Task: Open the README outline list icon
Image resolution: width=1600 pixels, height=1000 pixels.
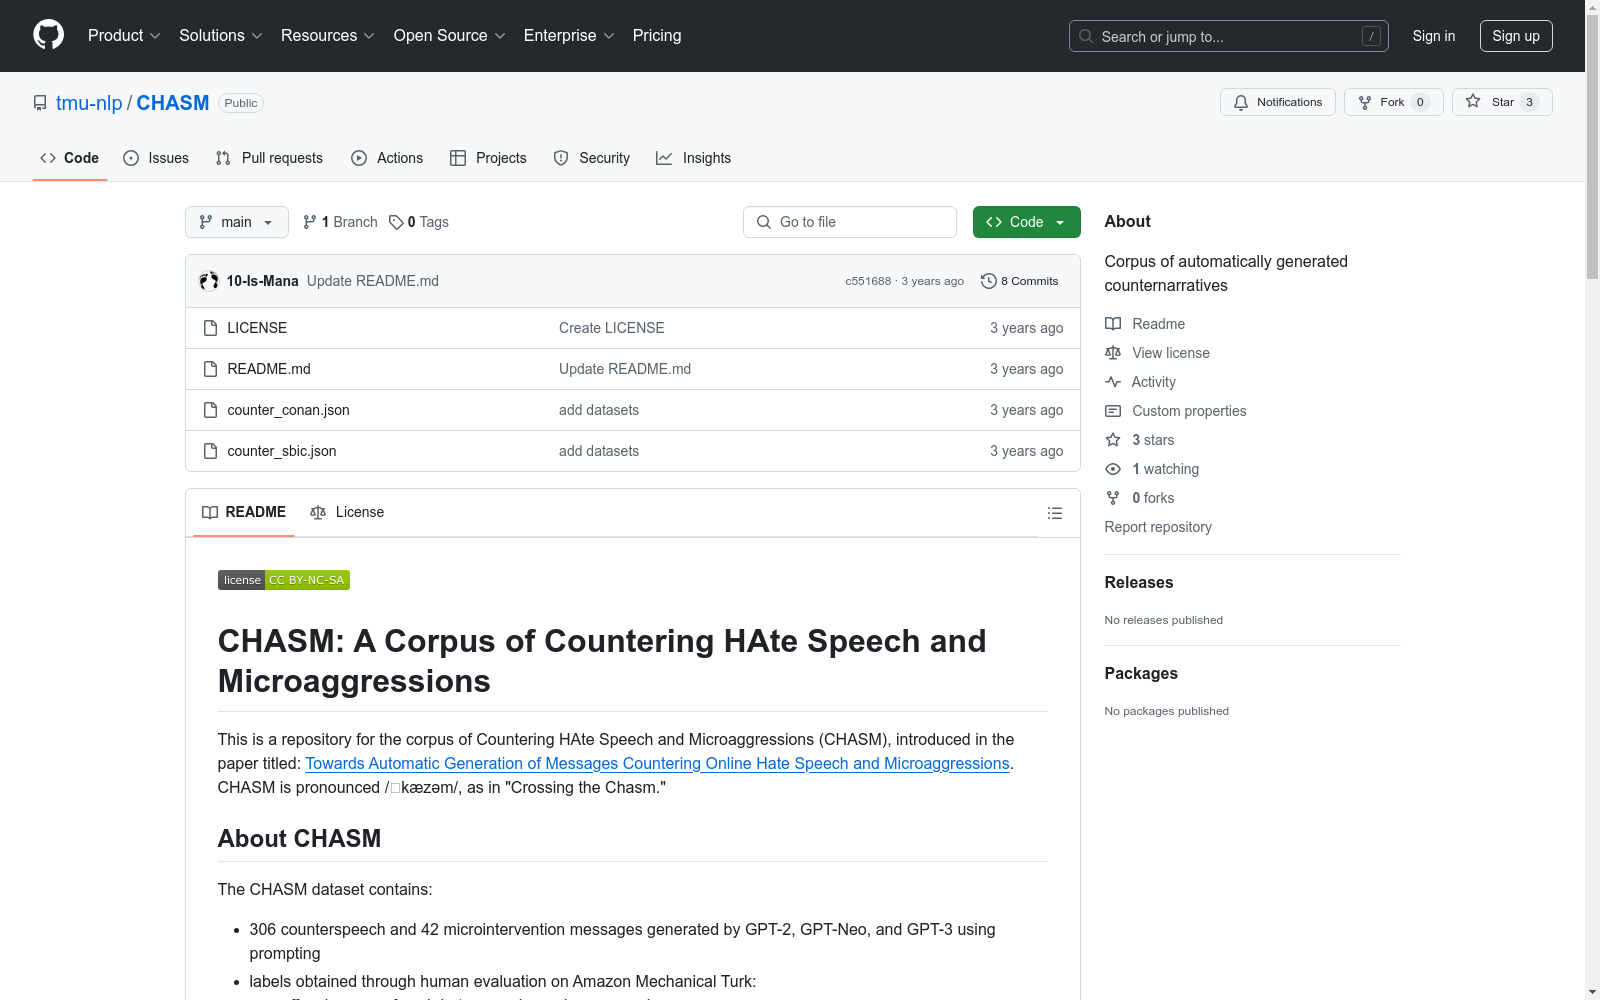Action: pyautogui.click(x=1054, y=513)
